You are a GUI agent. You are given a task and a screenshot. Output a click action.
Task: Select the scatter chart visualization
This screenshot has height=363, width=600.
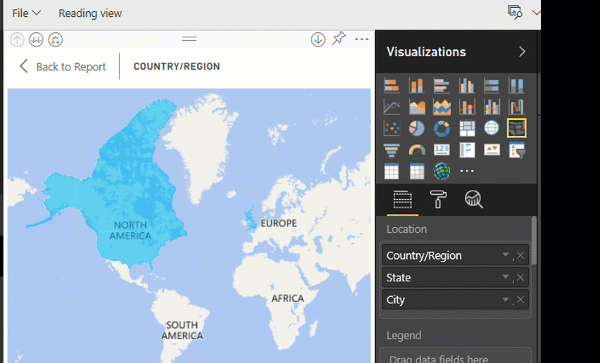(391, 128)
